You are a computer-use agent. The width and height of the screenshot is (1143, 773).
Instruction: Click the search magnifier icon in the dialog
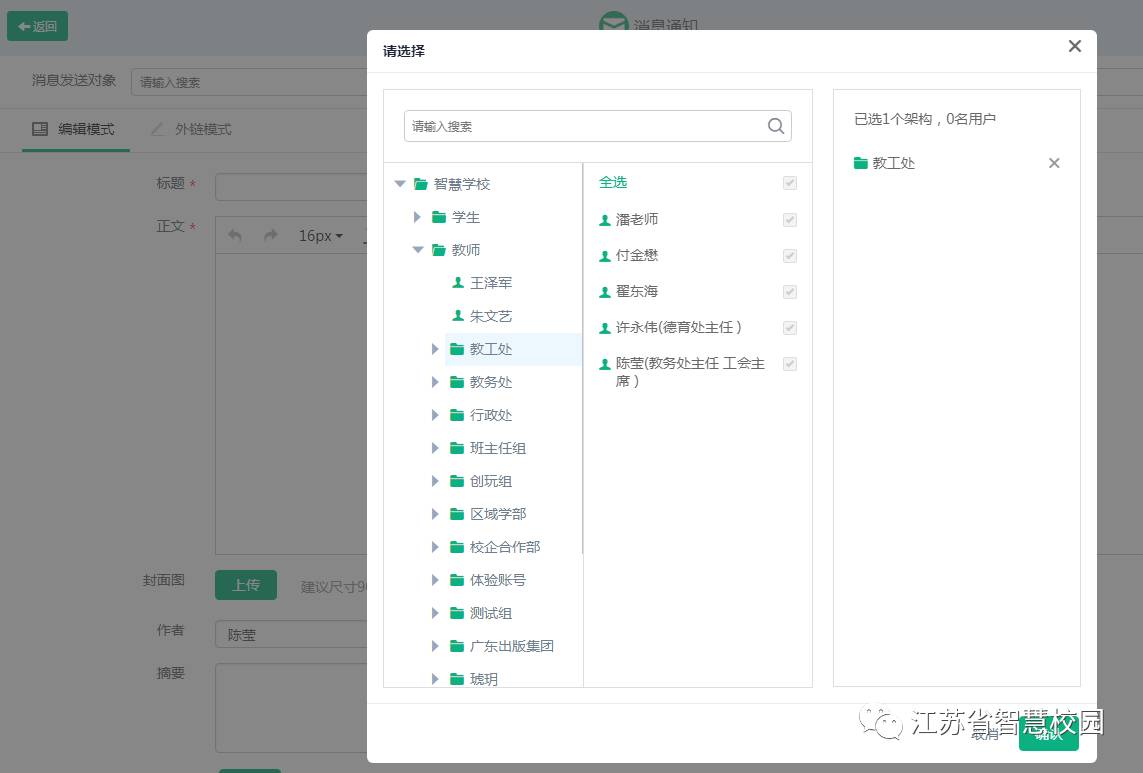pos(776,126)
